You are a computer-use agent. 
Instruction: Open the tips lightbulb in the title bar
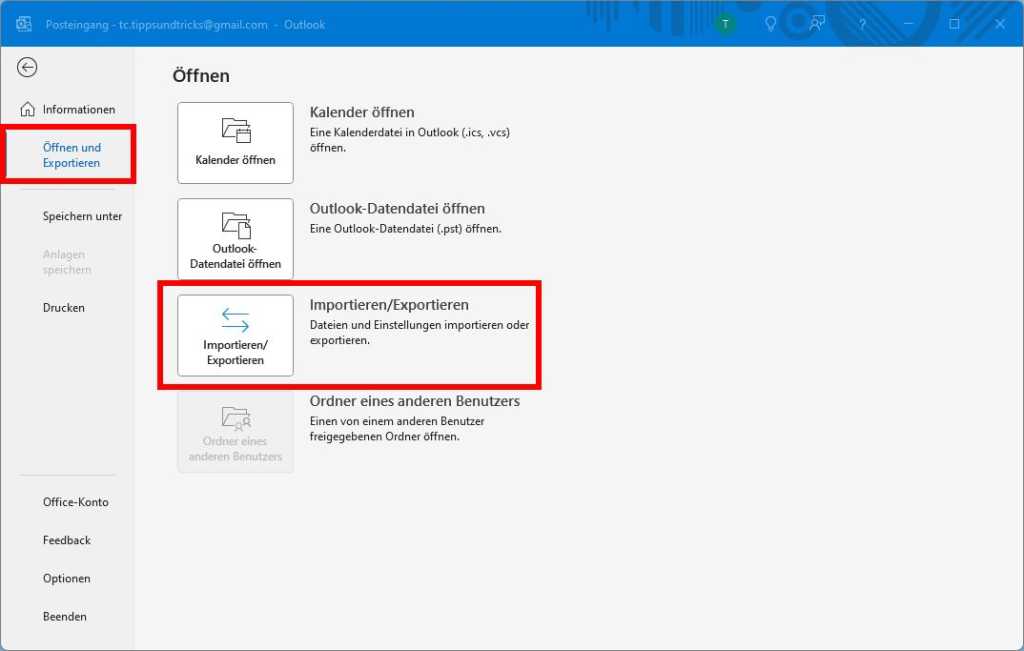[x=770, y=24]
